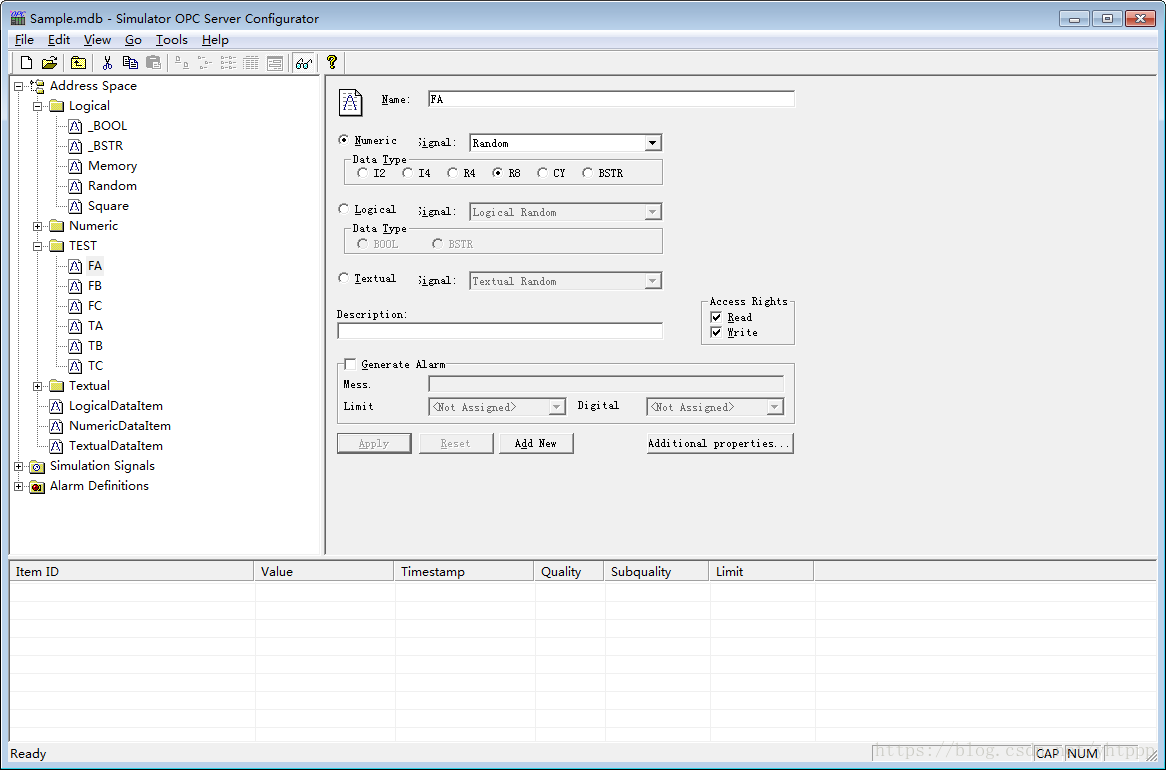Click the Alarm Definitions folder icon
Screen dimensions: 1166x770
[37, 487]
